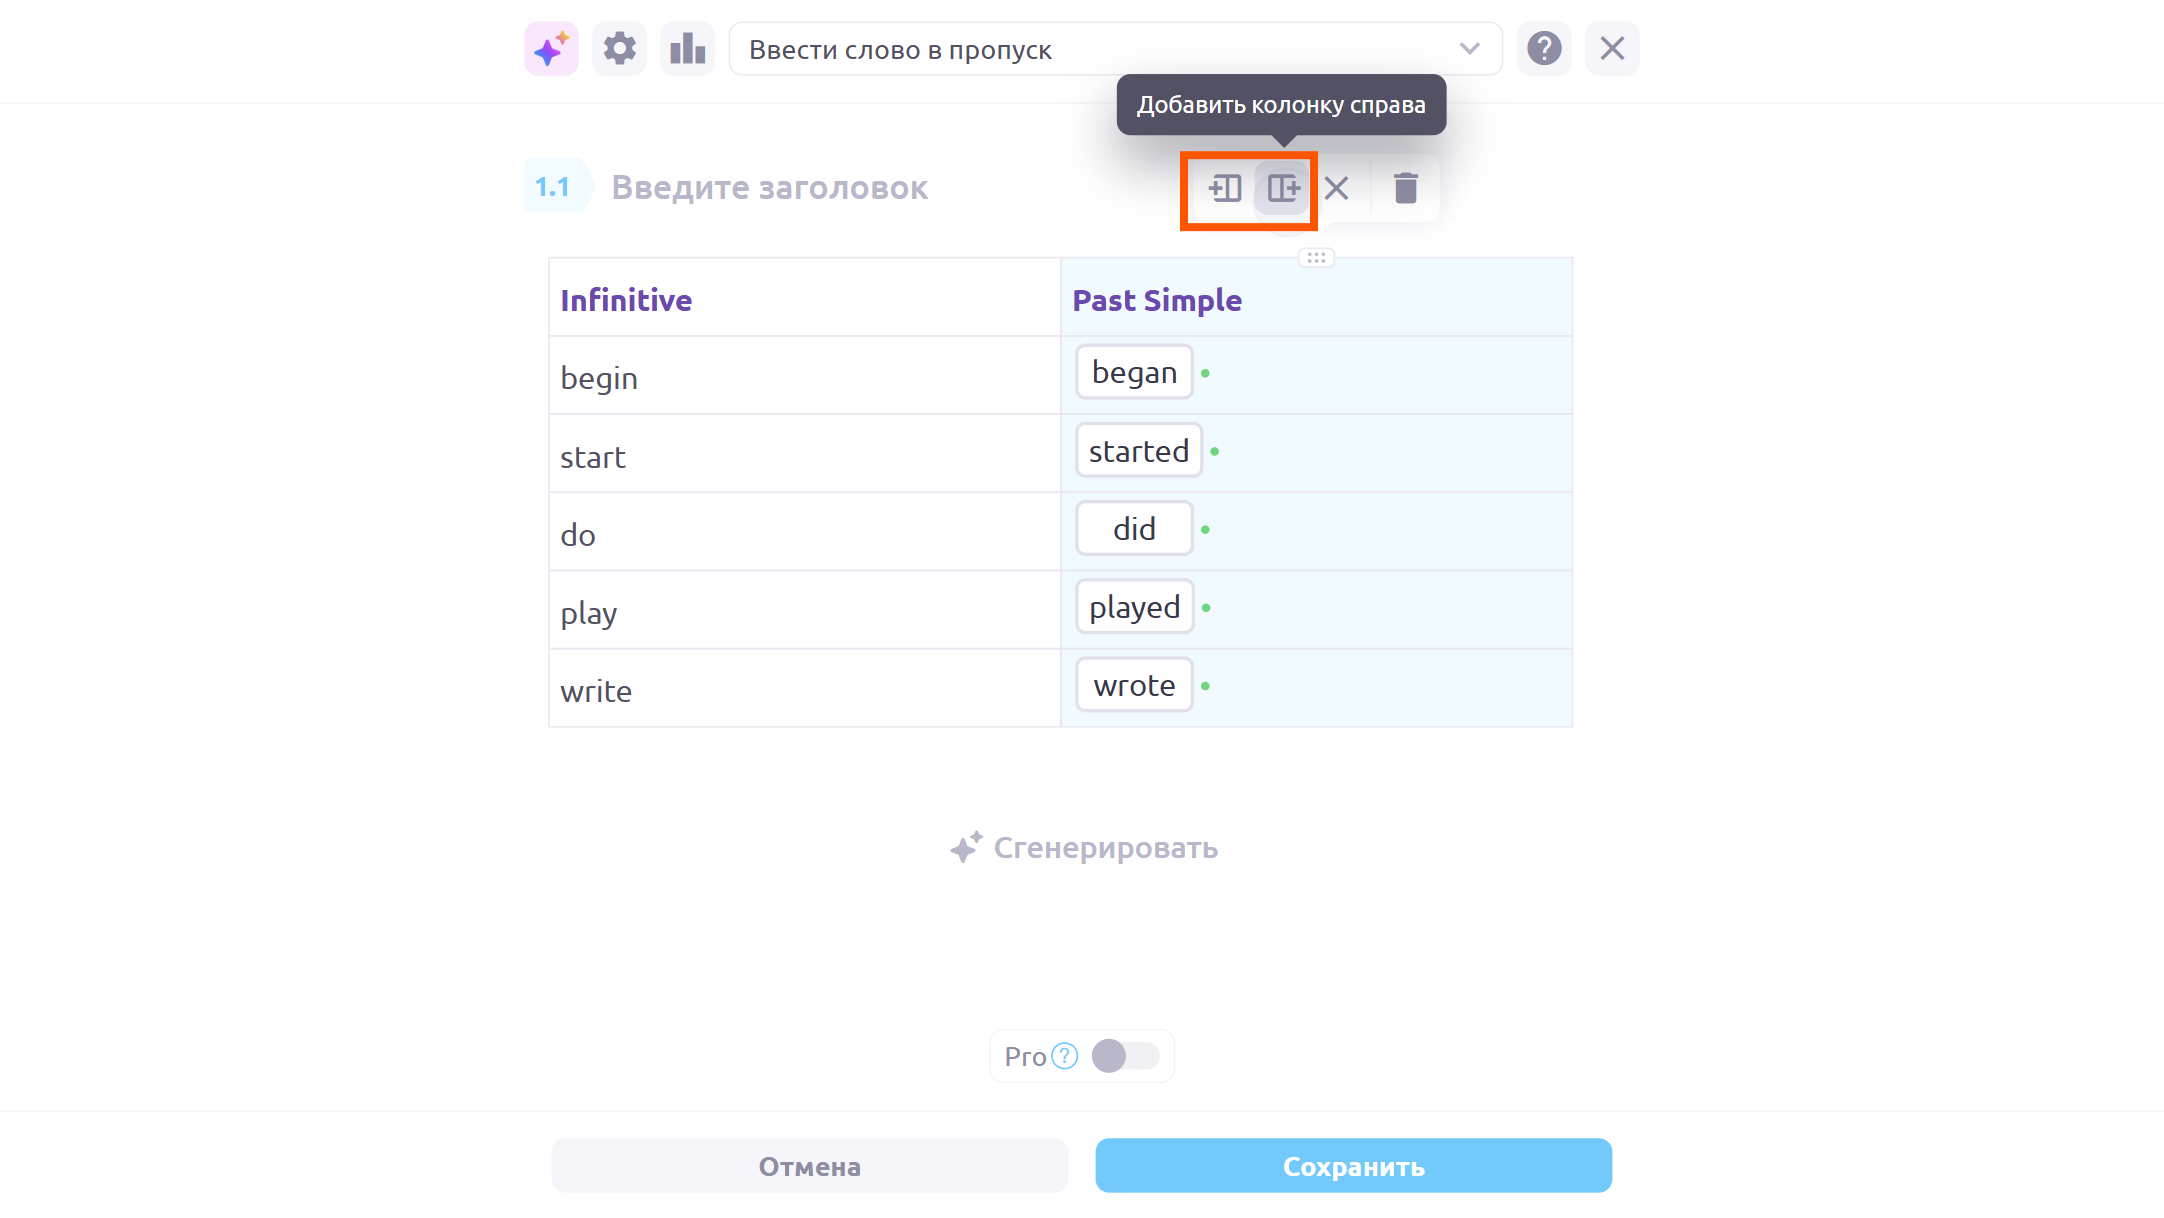Remove column with the X icon
Screen dimensions: 2164x1218
(1336, 188)
